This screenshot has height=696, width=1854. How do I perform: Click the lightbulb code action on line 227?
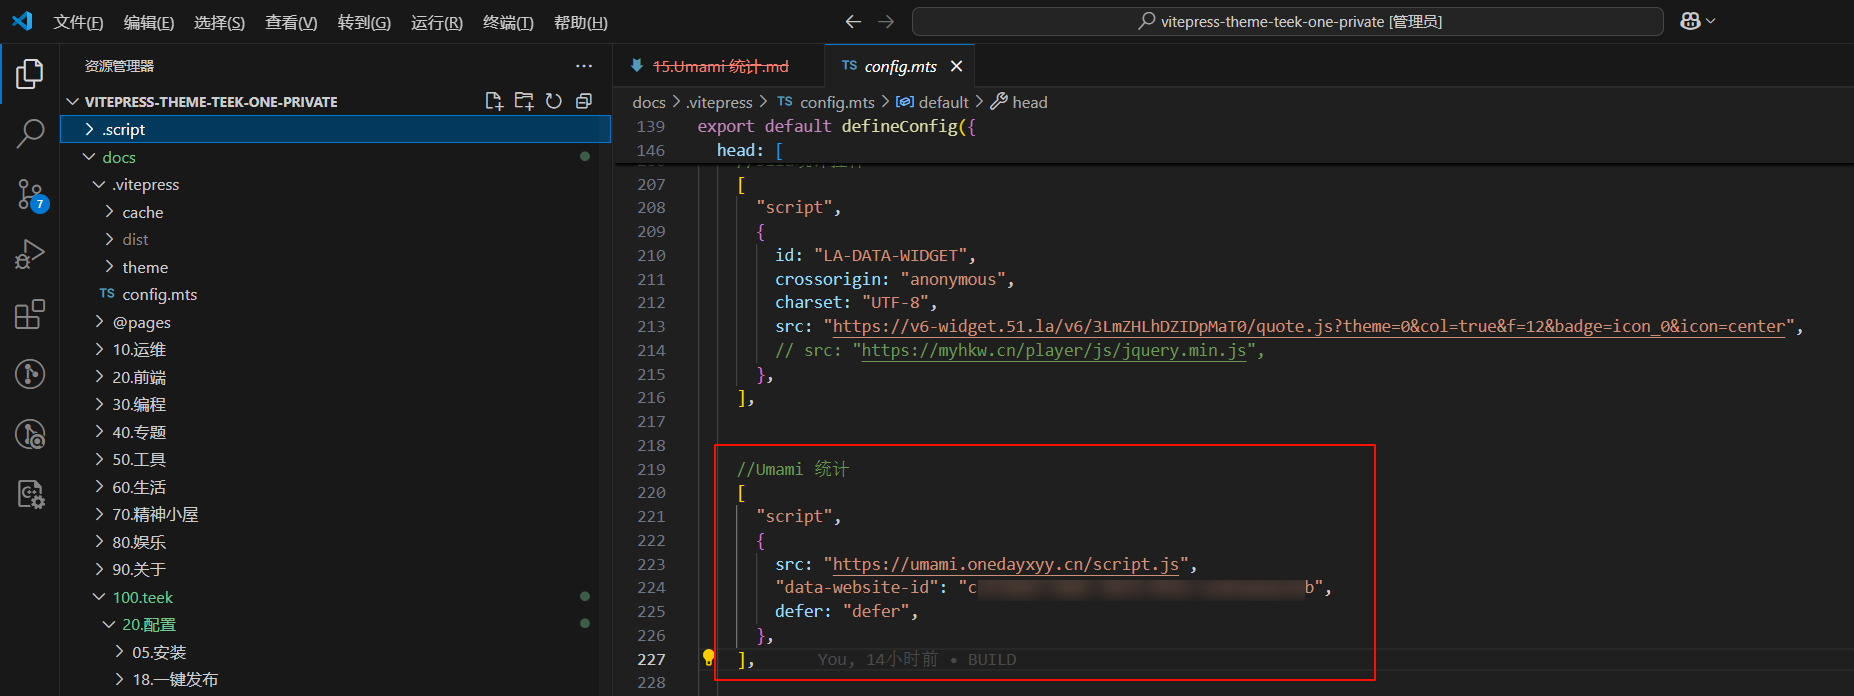[x=708, y=658]
